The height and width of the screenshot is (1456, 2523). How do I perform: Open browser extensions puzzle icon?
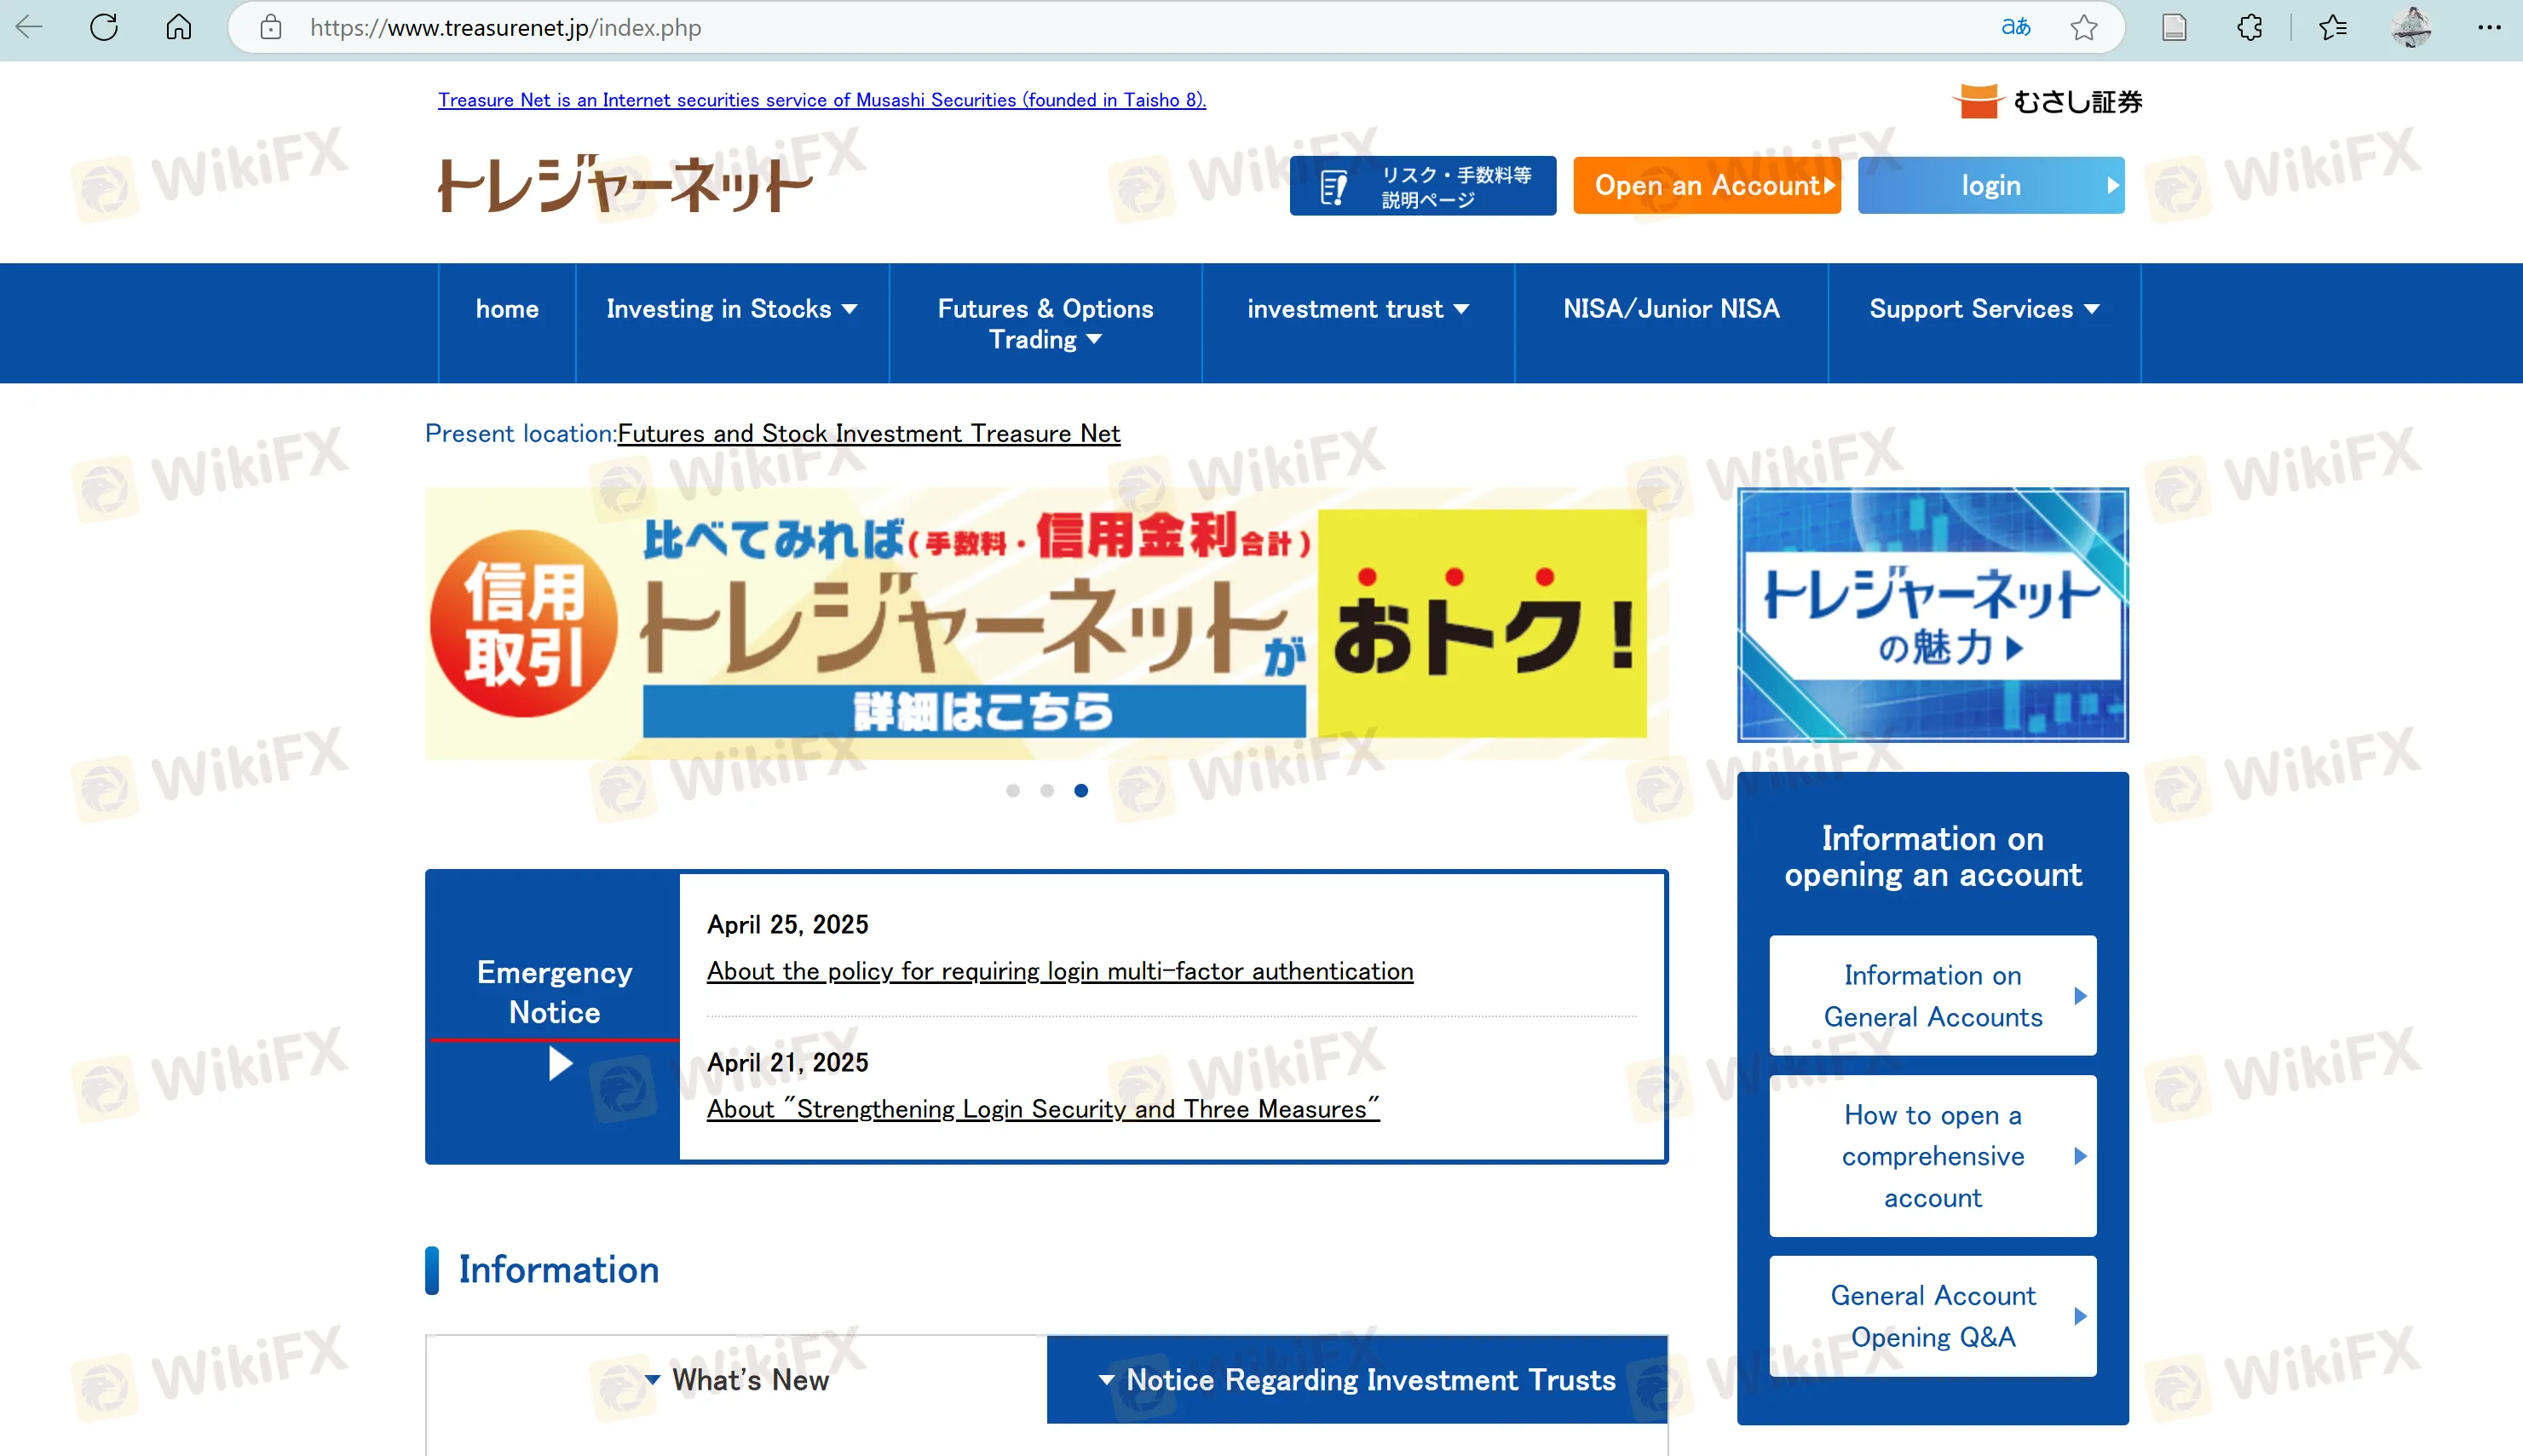coord(2249,27)
